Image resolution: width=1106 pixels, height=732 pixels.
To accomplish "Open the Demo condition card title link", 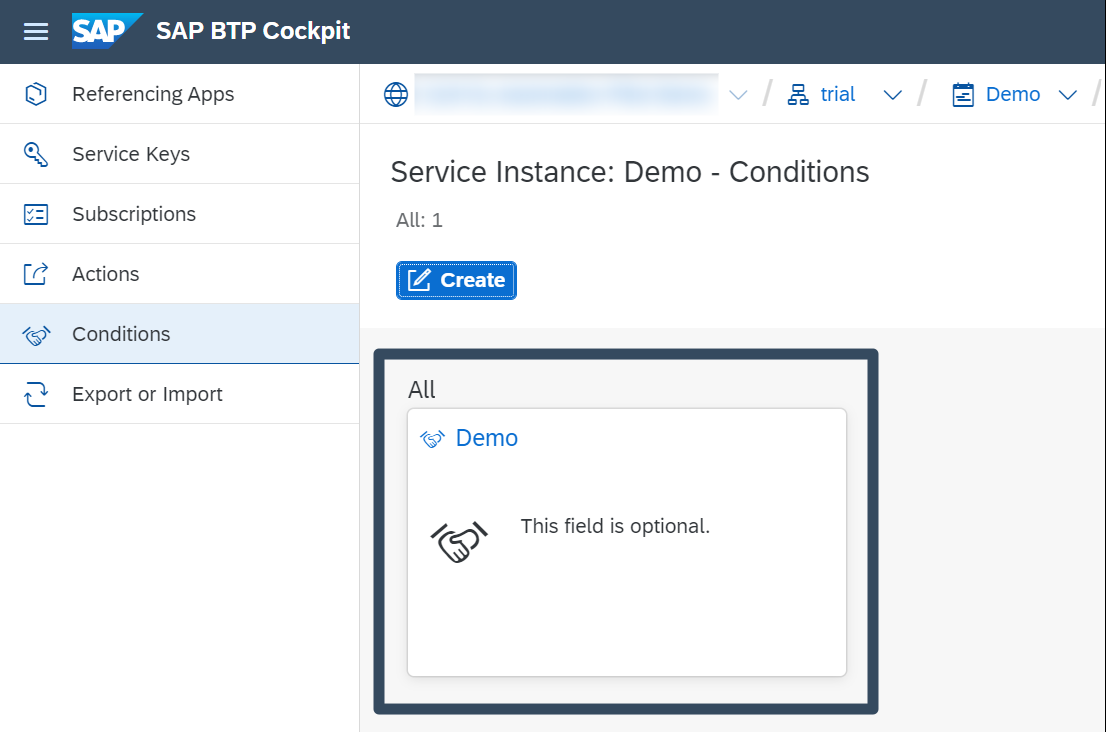I will point(487,438).
